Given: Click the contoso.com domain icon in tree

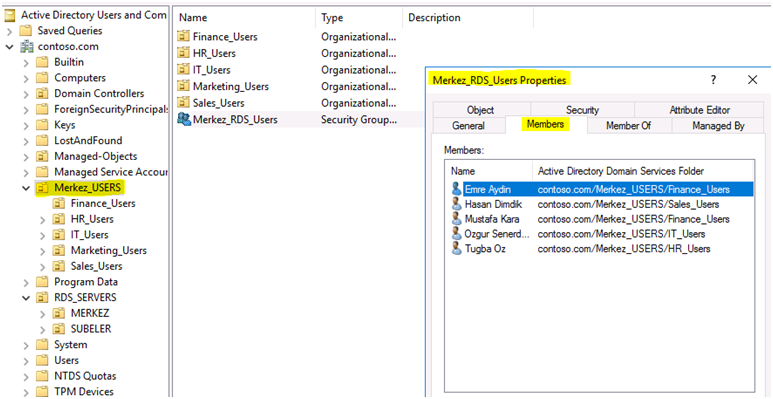Looking at the screenshot, I should (x=26, y=46).
